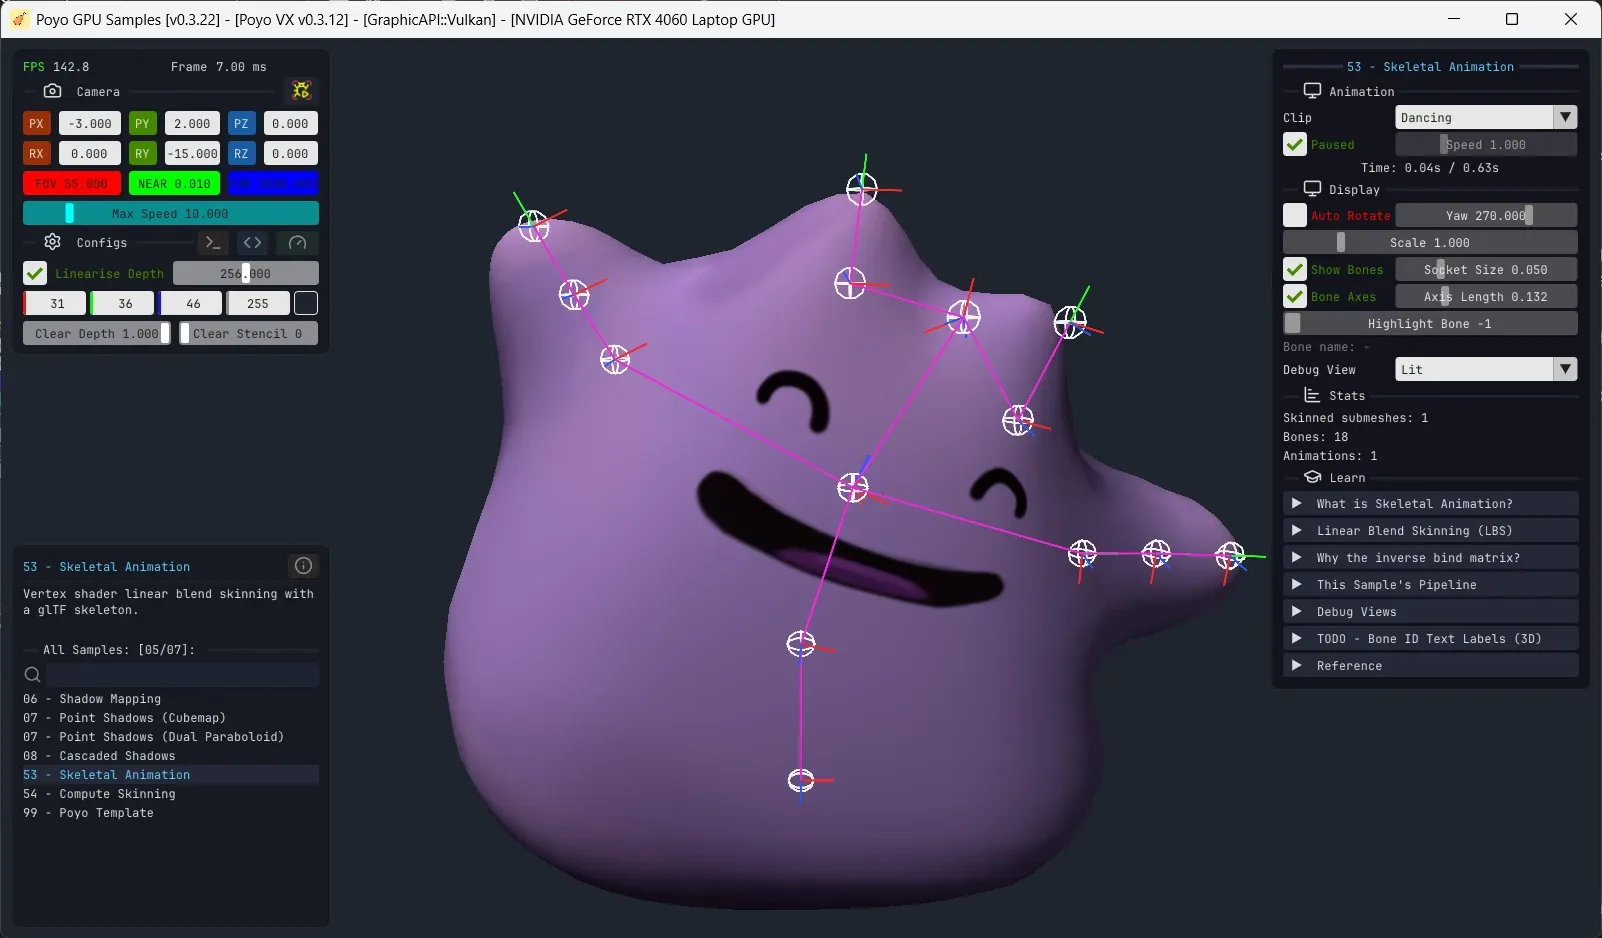Click the Learn graduation cap icon

click(1312, 477)
